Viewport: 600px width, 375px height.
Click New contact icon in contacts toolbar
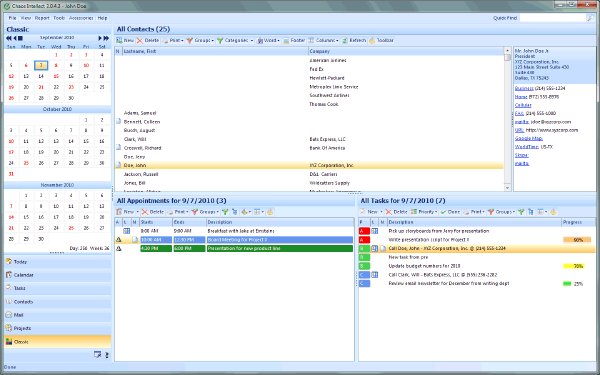[x=119, y=41]
